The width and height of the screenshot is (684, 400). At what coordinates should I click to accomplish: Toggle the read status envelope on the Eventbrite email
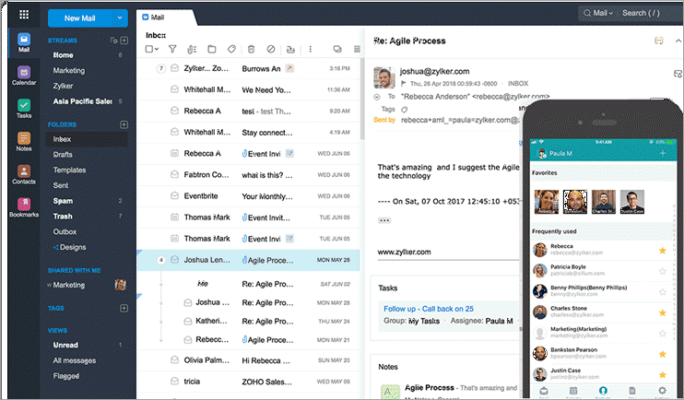174,195
